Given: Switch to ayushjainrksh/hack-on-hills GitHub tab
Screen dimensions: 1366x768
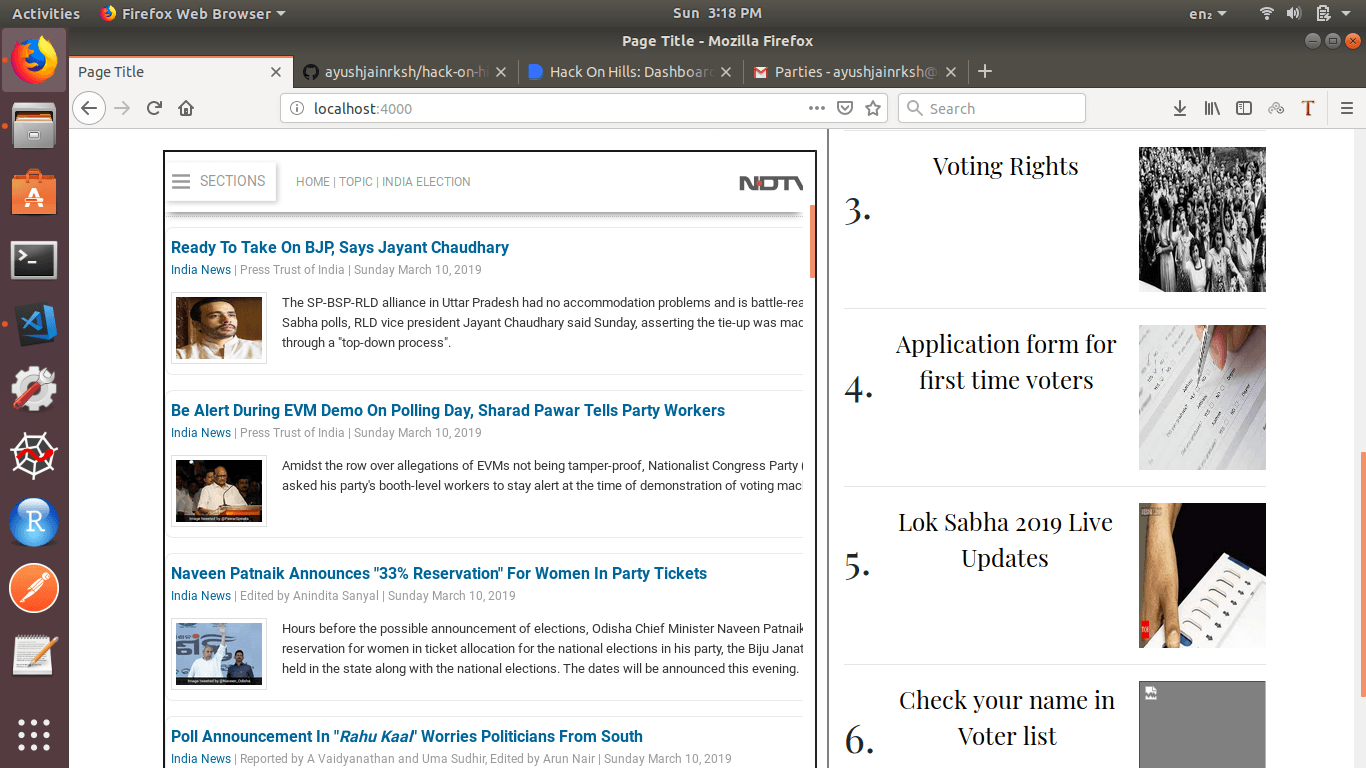Looking at the screenshot, I should point(406,72).
